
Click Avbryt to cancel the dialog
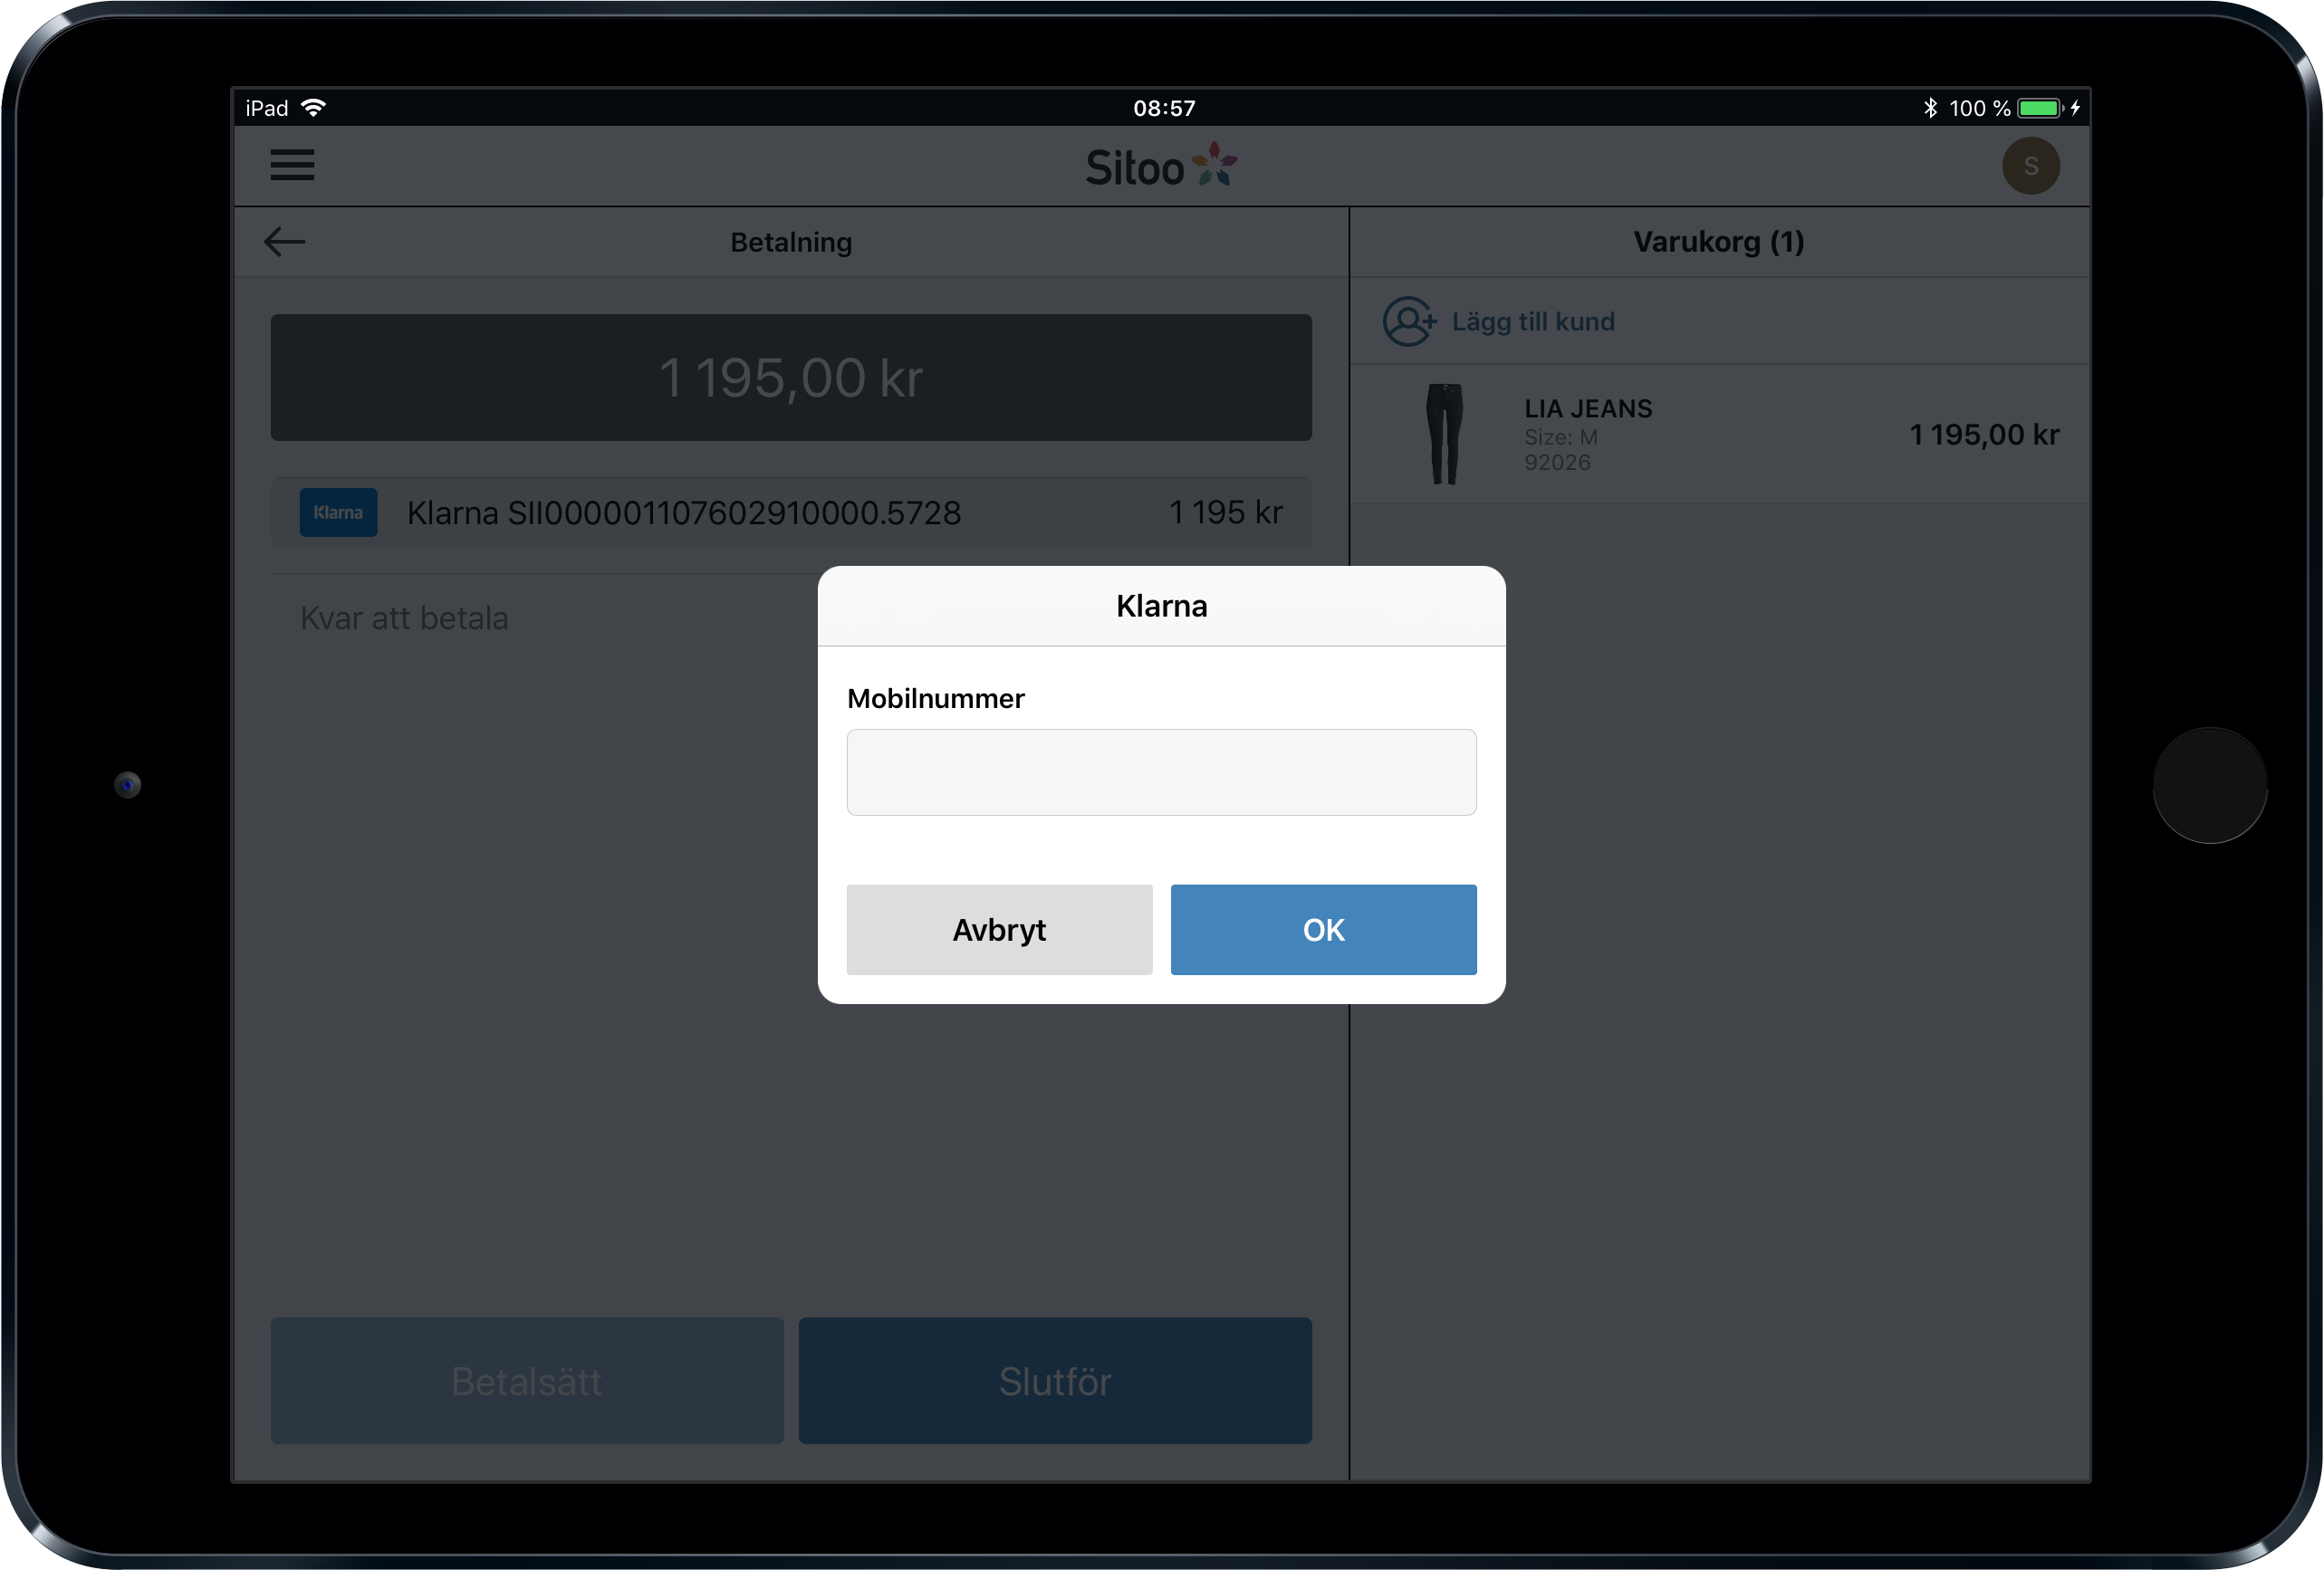999,930
